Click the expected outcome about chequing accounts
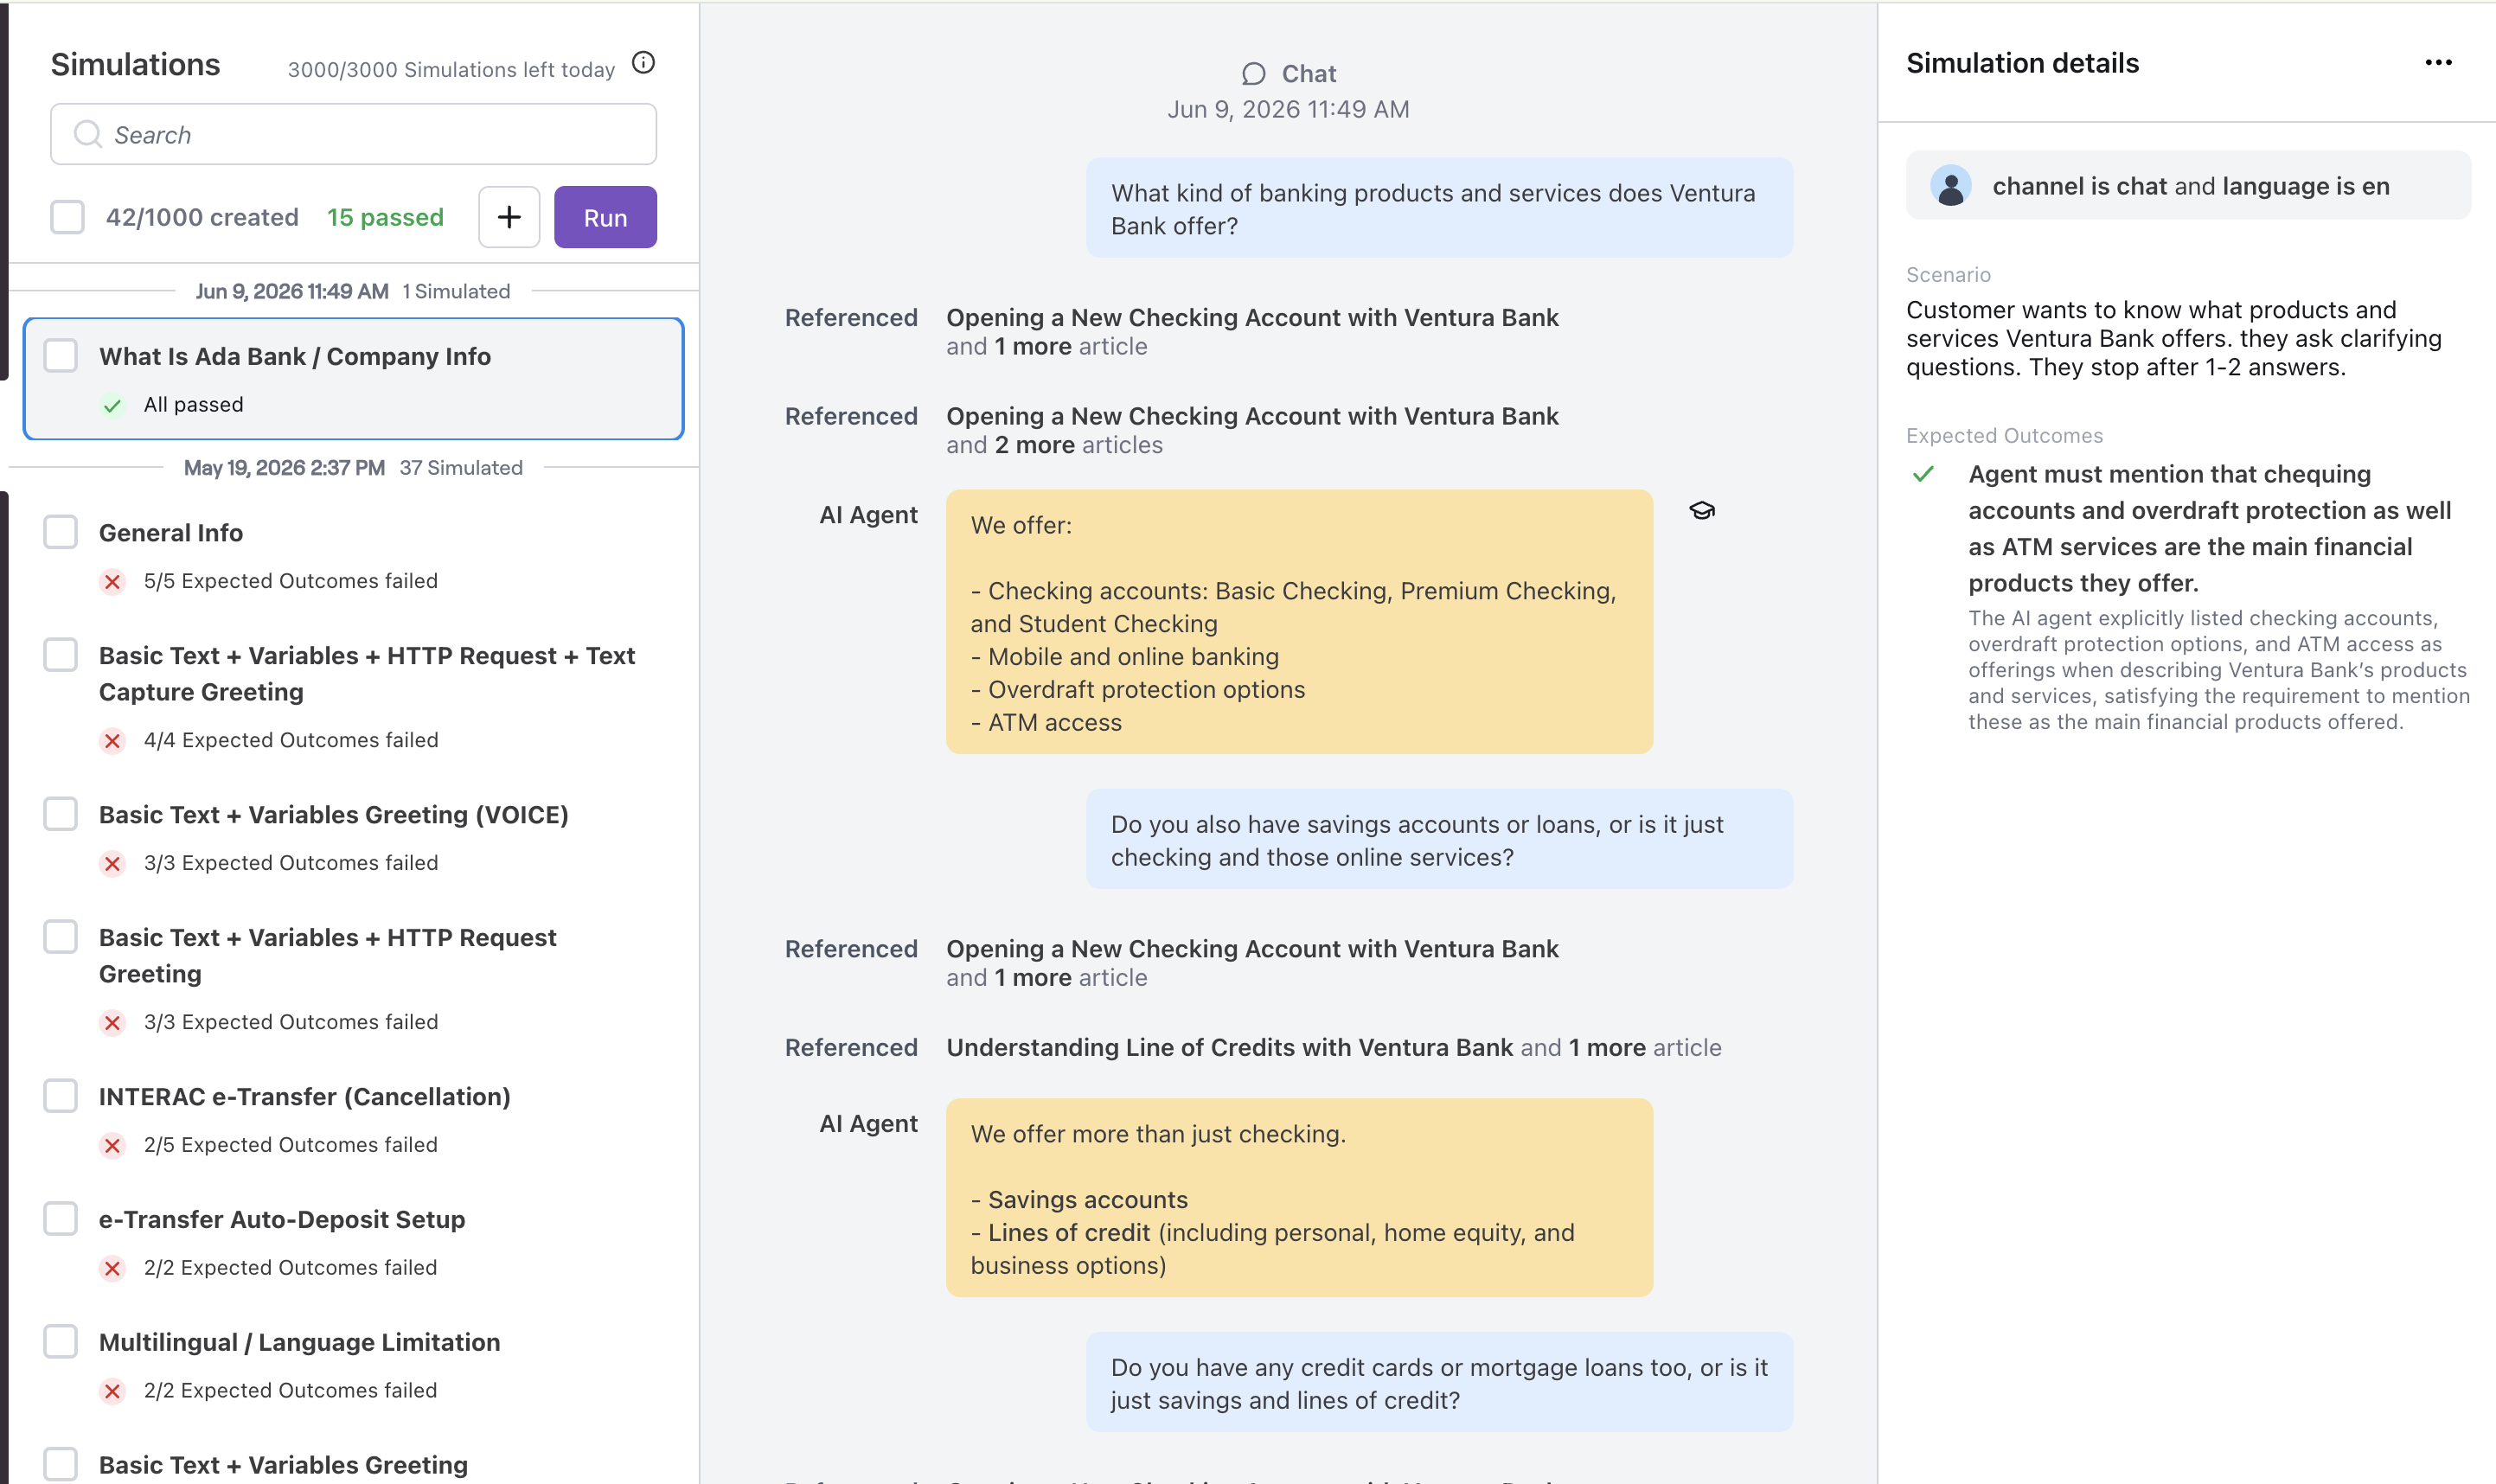 (2210, 528)
